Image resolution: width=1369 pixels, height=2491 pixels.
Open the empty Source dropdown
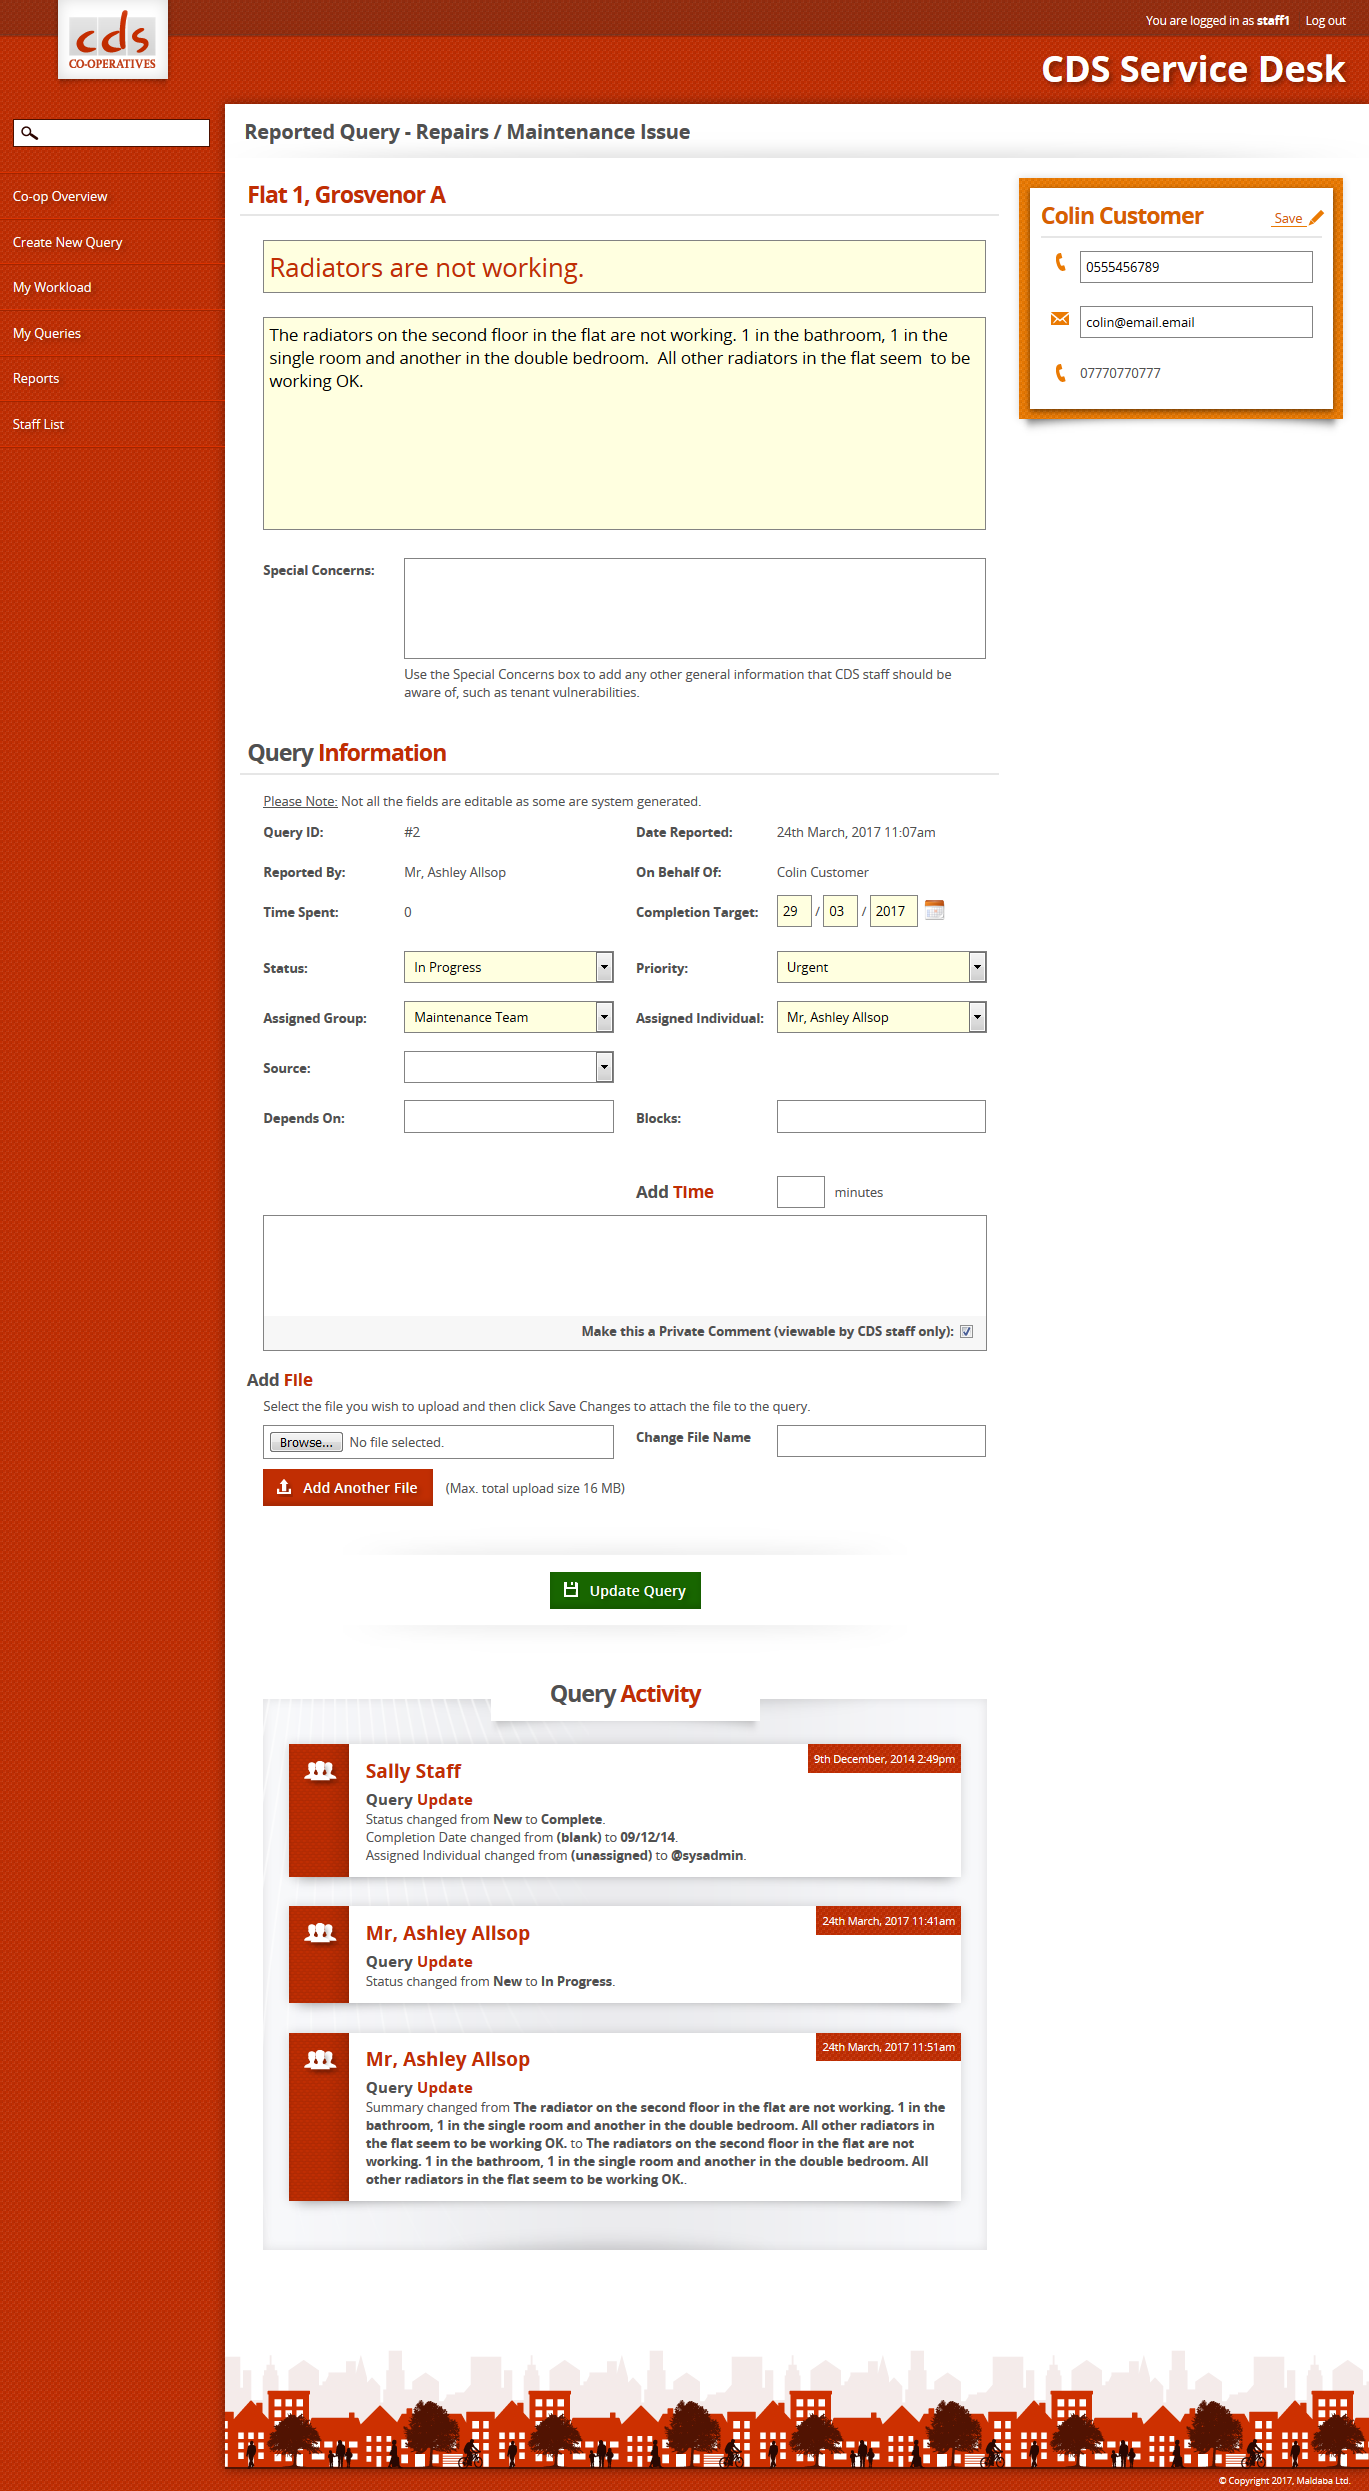click(x=508, y=1067)
